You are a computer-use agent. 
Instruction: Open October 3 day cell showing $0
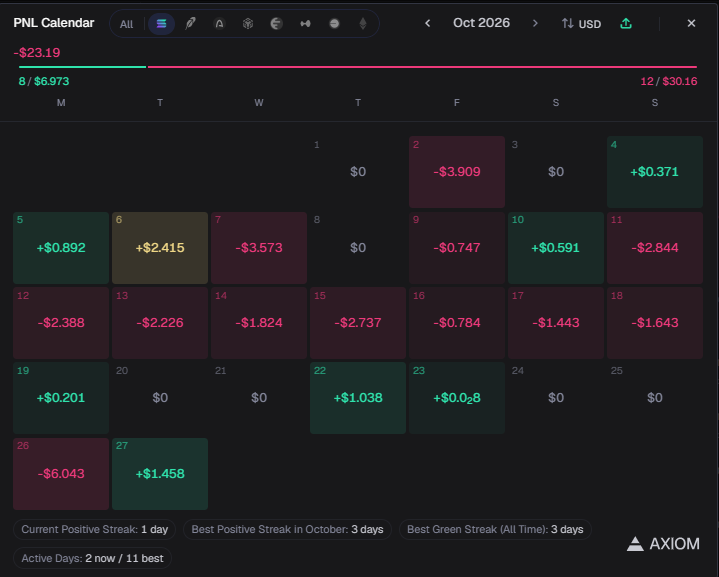(556, 172)
